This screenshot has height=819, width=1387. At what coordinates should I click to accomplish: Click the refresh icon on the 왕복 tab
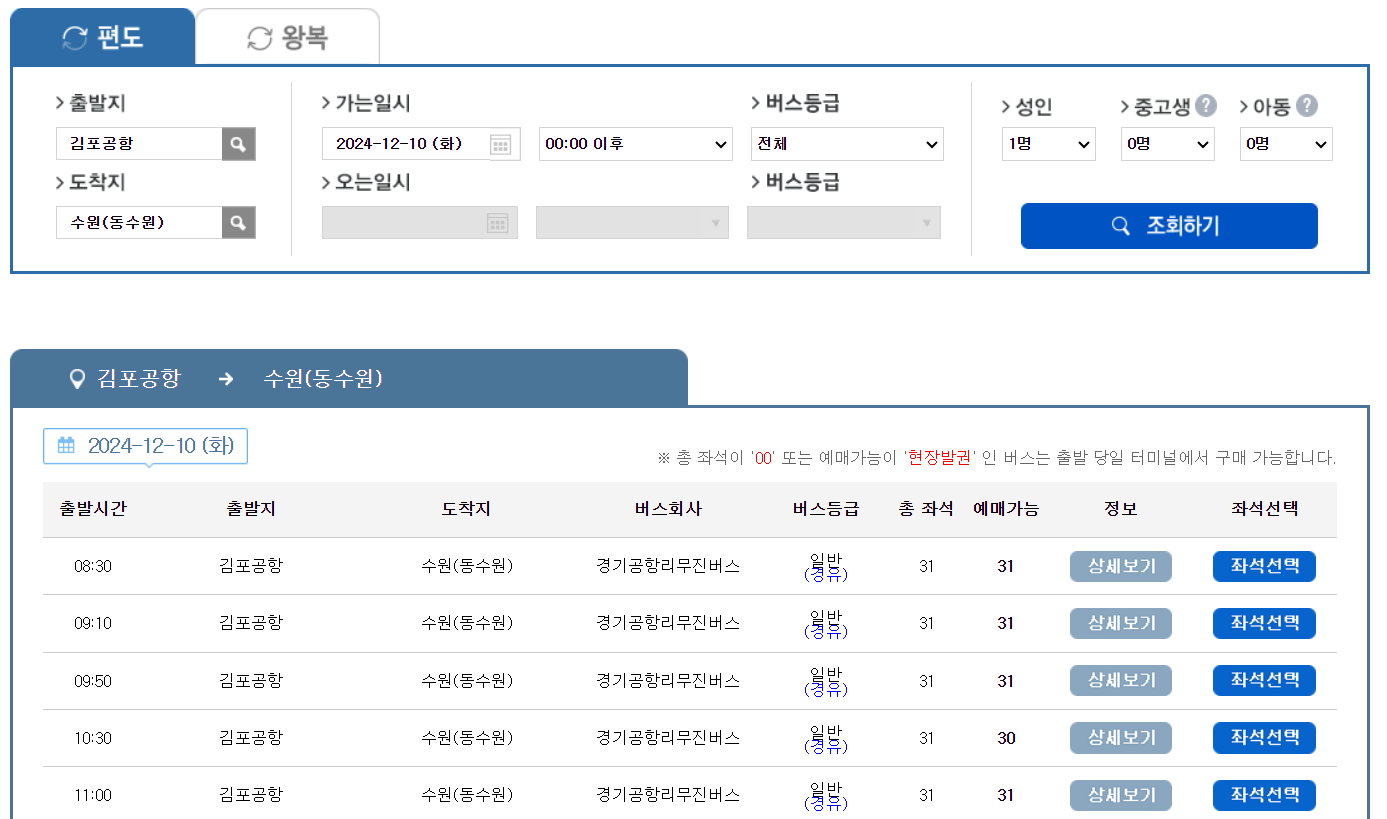260,38
